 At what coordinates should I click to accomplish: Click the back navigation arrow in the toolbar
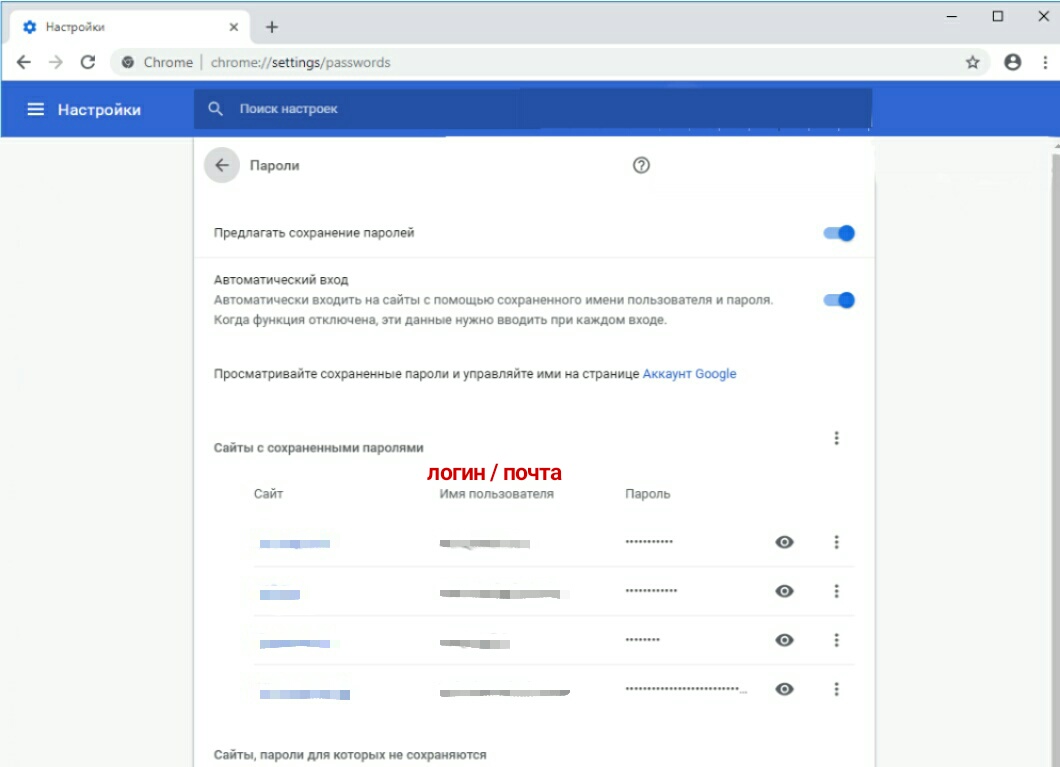23,62
